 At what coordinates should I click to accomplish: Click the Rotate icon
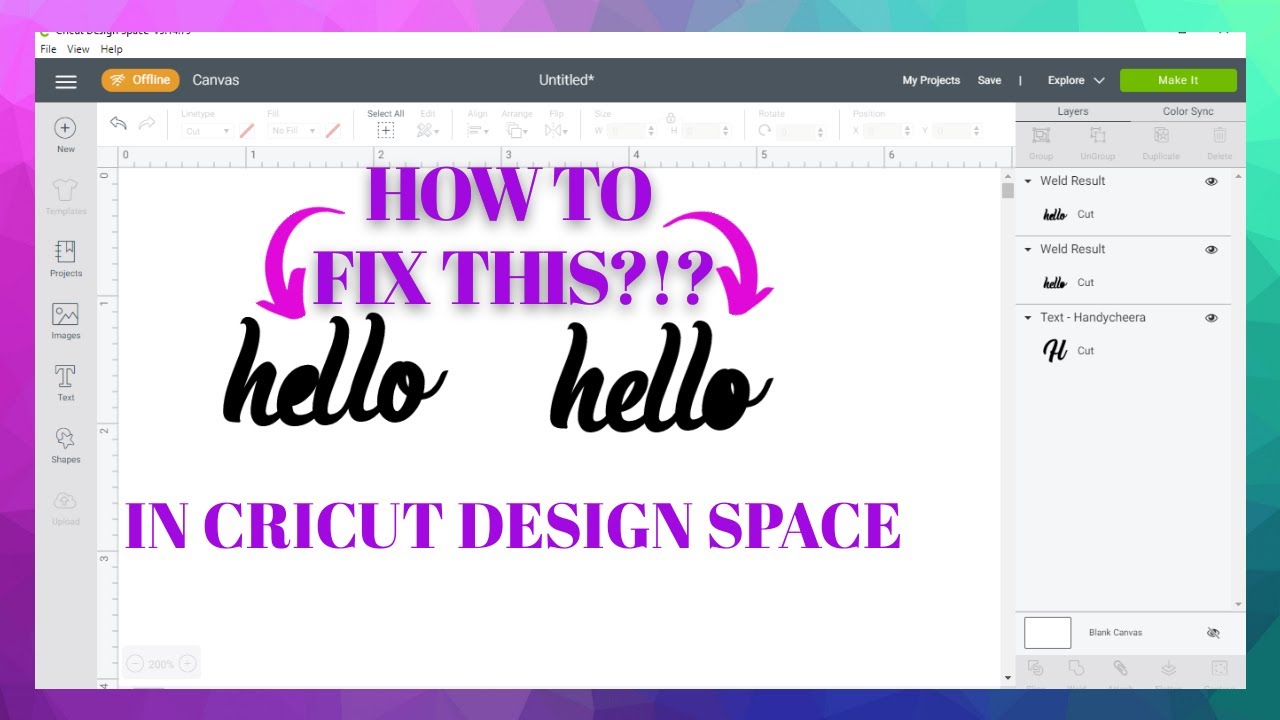click(x=765, y=131)
